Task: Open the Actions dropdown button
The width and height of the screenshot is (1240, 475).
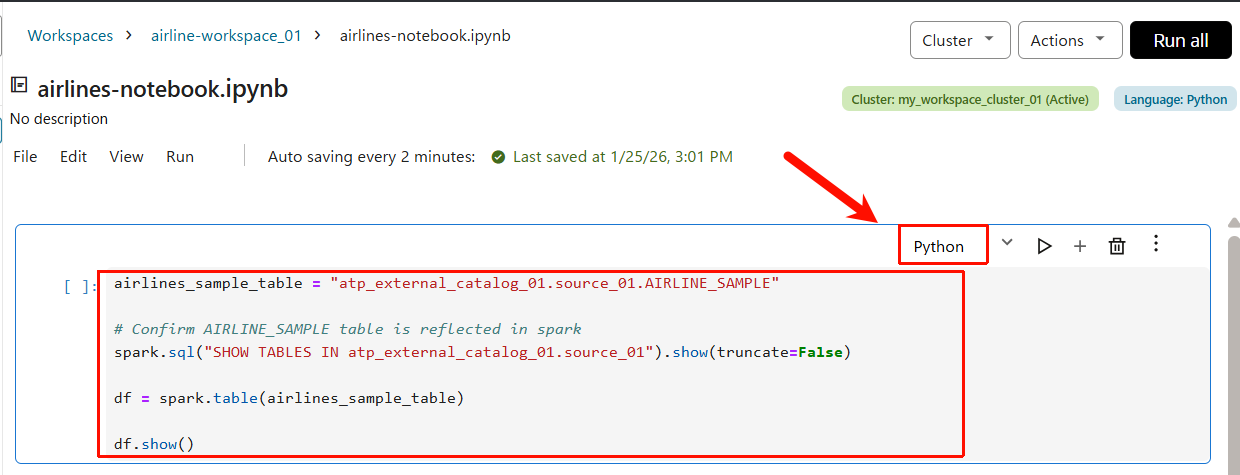Action: click(1069, 40)
